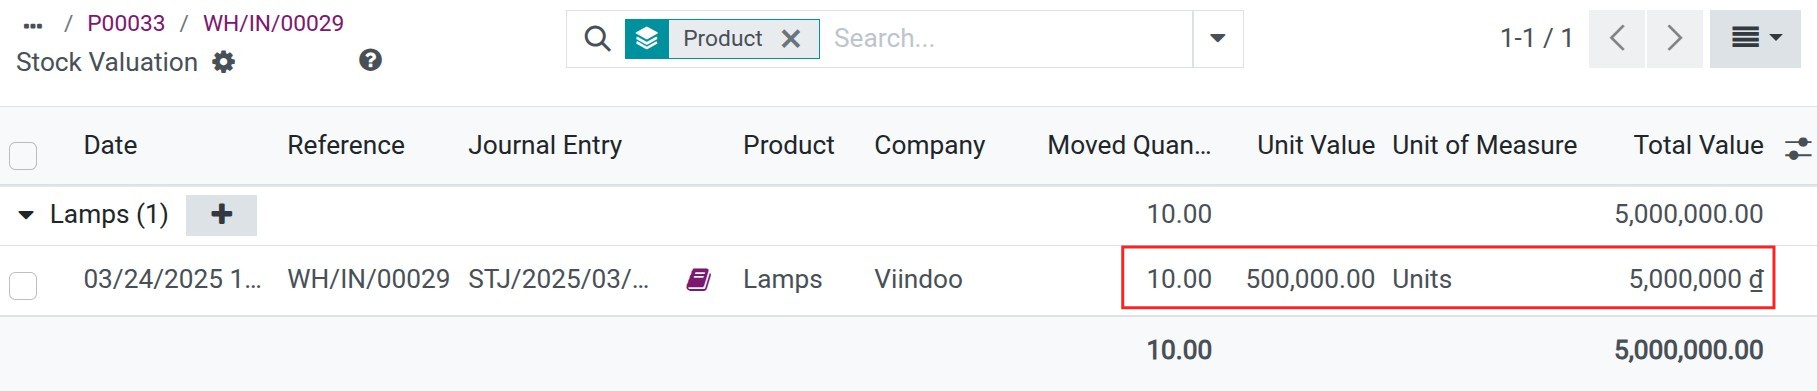The height and width of the screenshot is (391, 1817).
Task: Click the search magnifier icon
Action: (597, 39)
